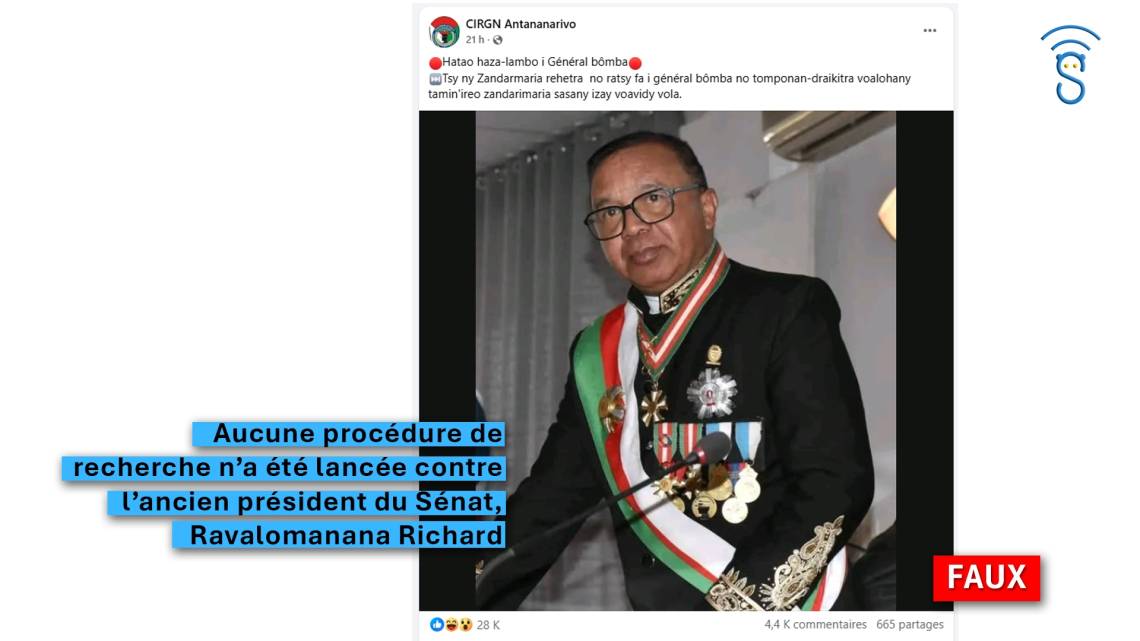View the 28 K reactions list

(488, 625)
